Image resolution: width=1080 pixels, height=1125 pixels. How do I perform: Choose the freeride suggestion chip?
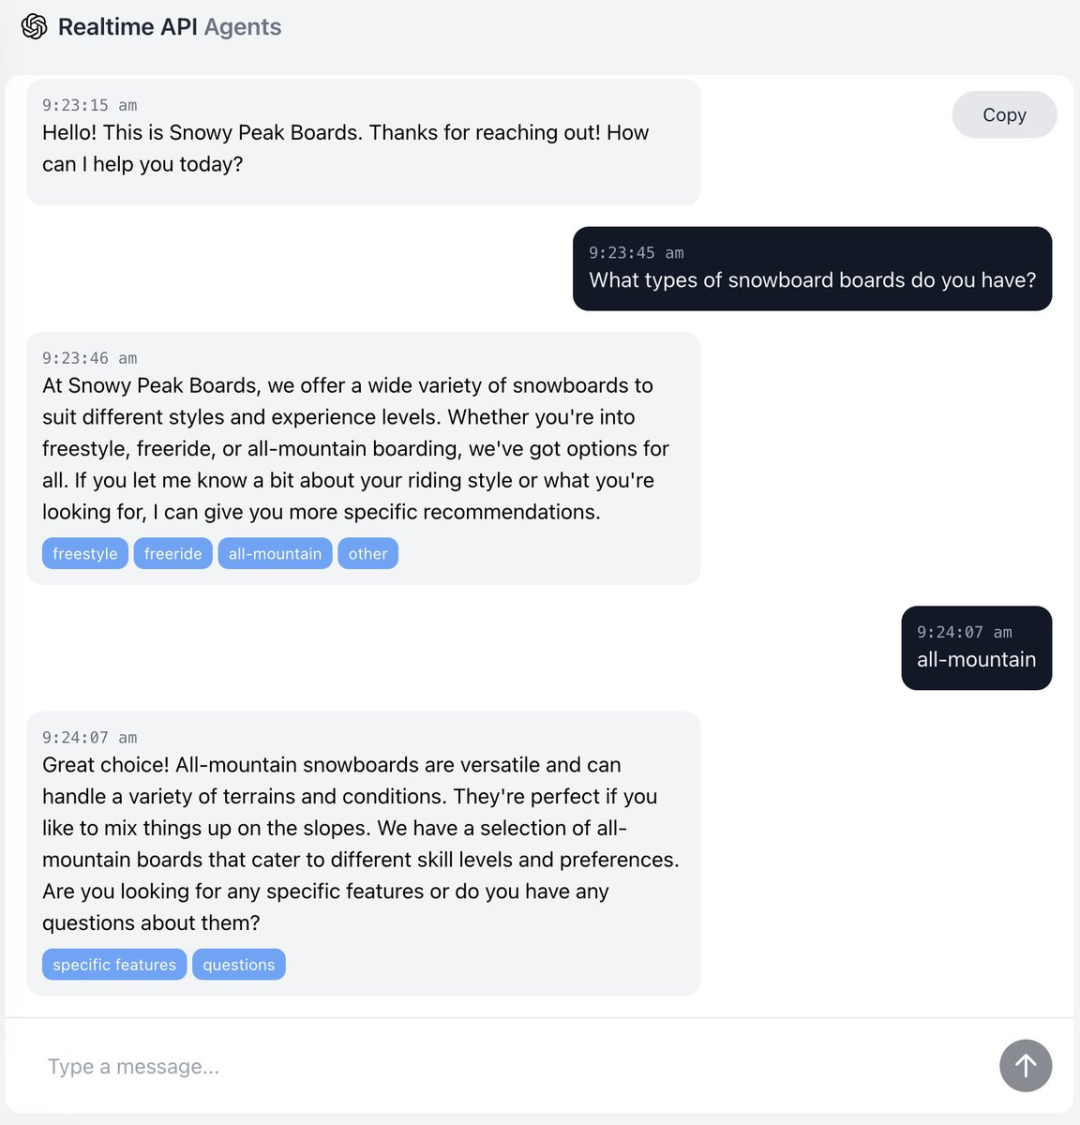[173, 554]
